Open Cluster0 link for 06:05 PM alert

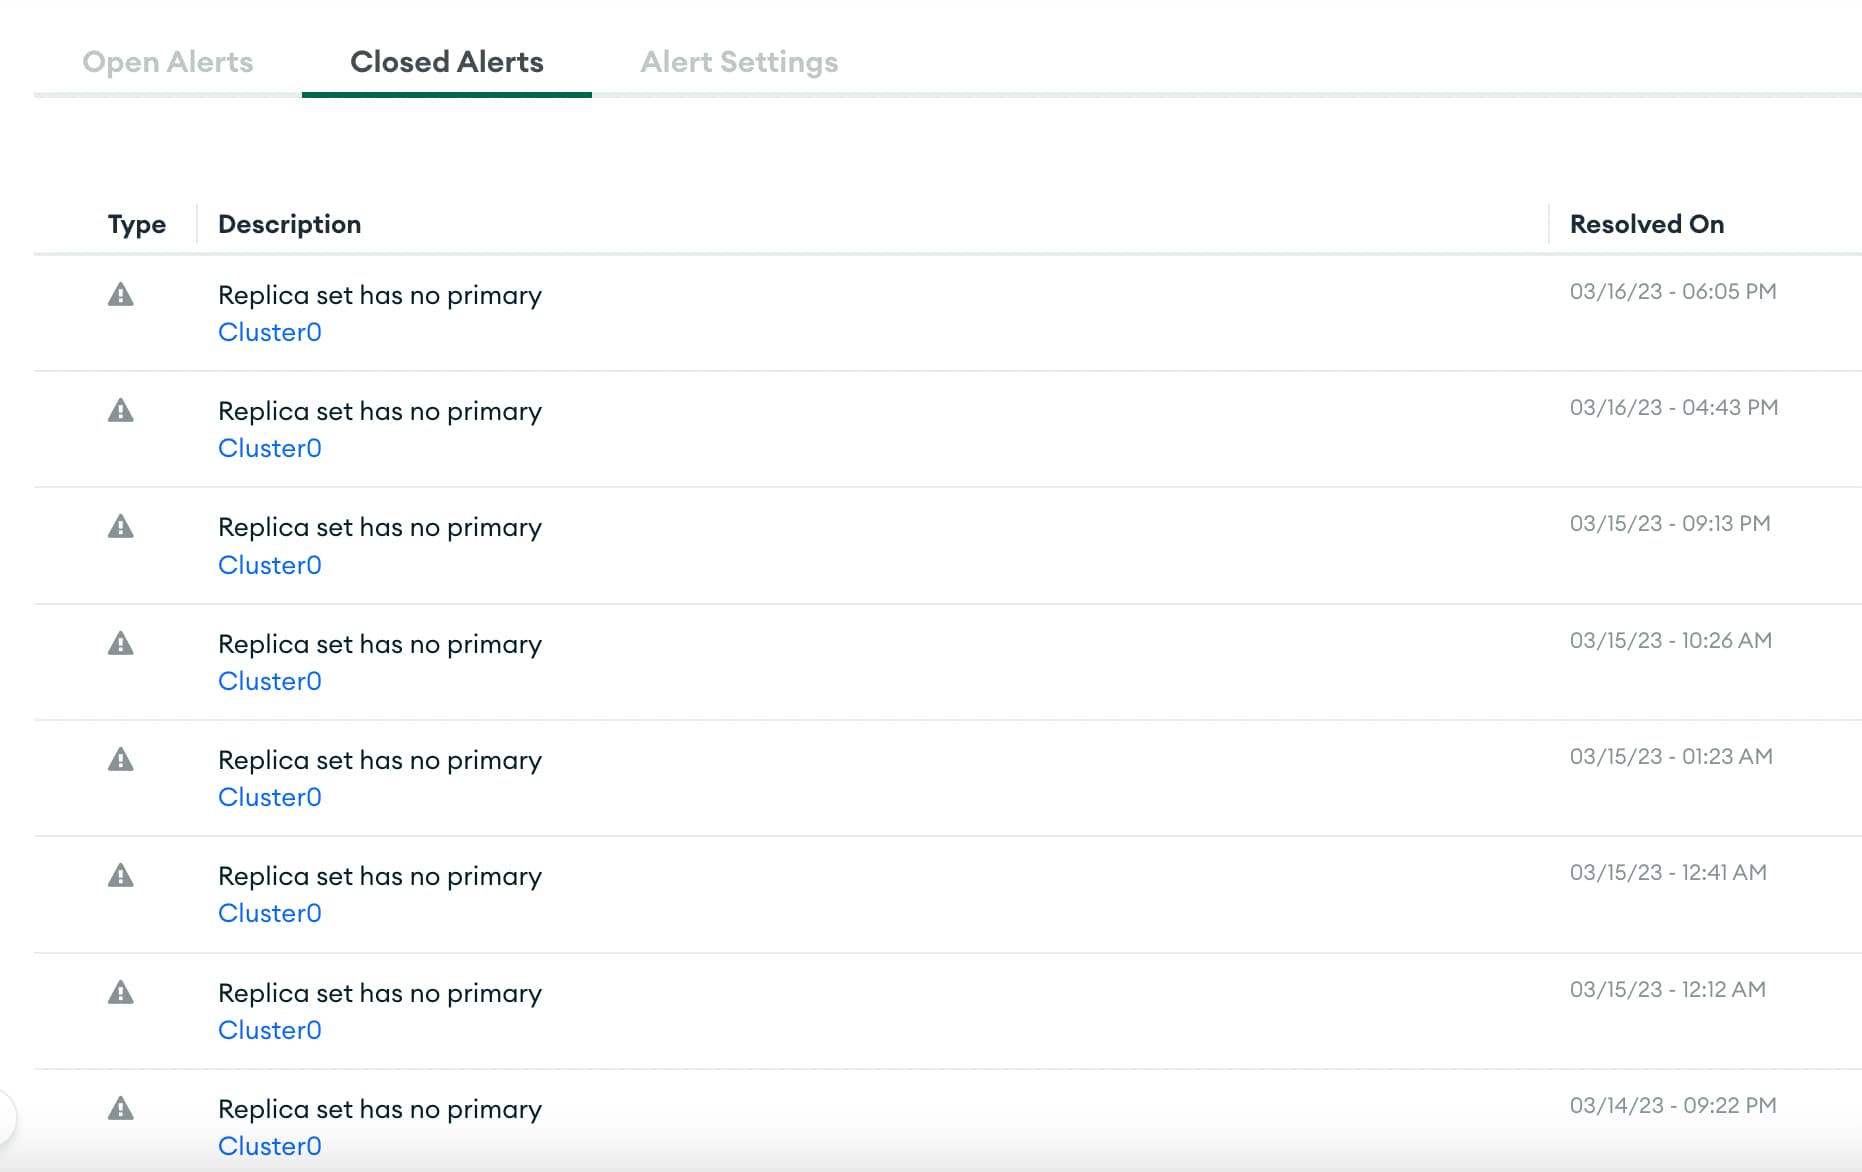270,332
